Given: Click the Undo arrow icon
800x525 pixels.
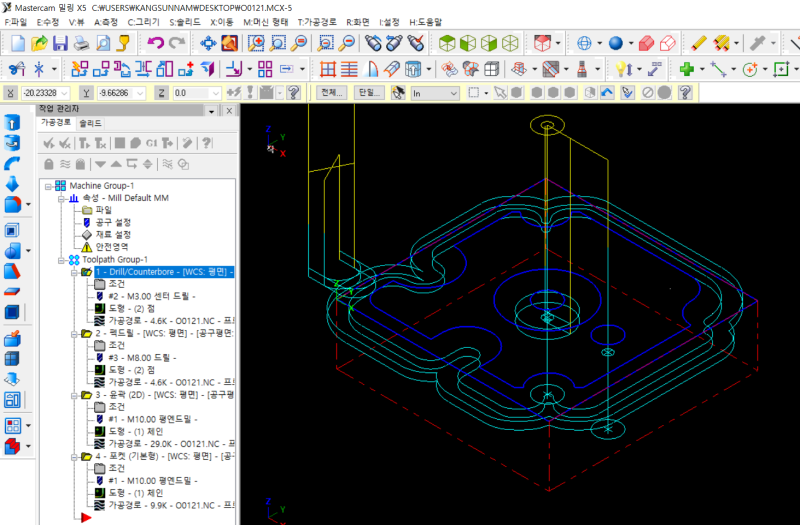Looking at the screenshot, I should 155,43.
